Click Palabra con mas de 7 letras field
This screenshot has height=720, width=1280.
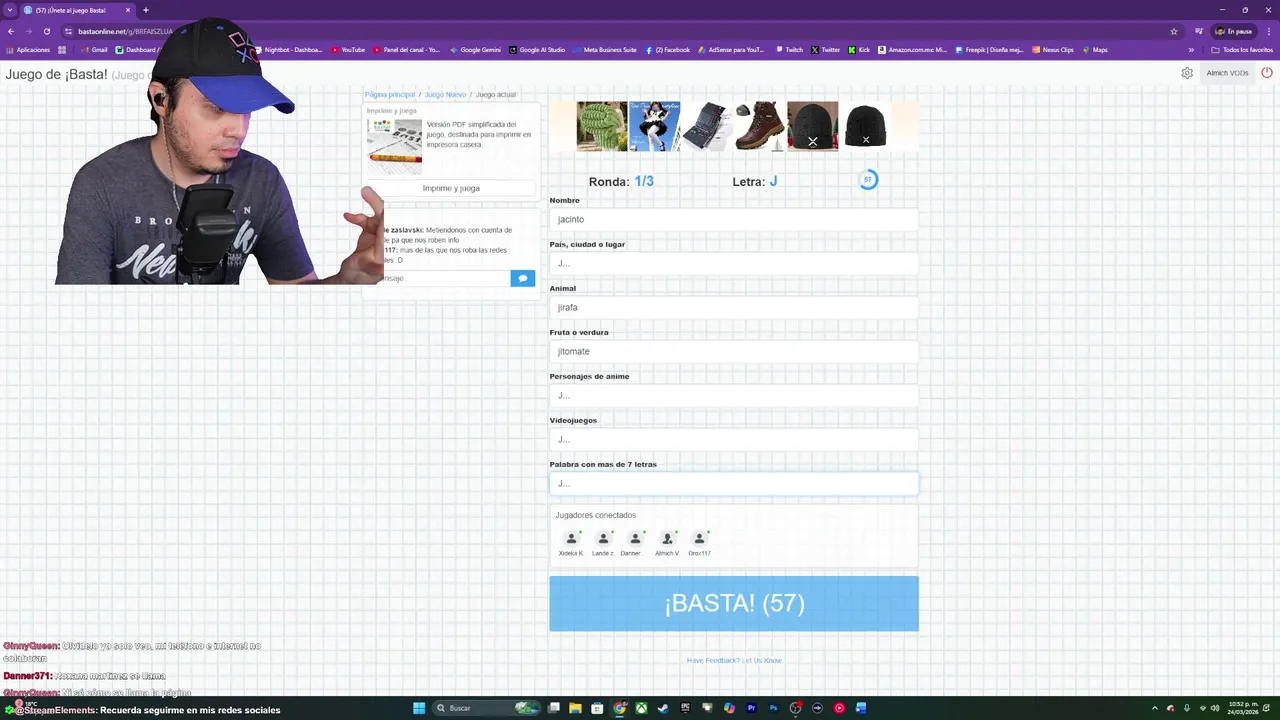(734, 483)
